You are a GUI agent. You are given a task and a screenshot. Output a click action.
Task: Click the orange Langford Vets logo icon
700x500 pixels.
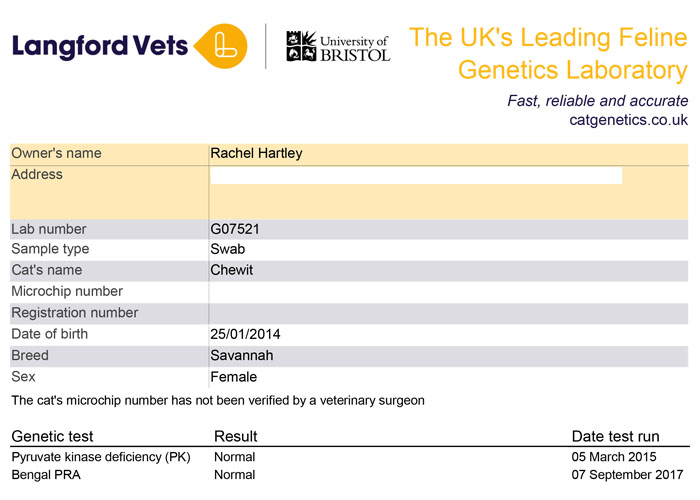click(221, 46)
